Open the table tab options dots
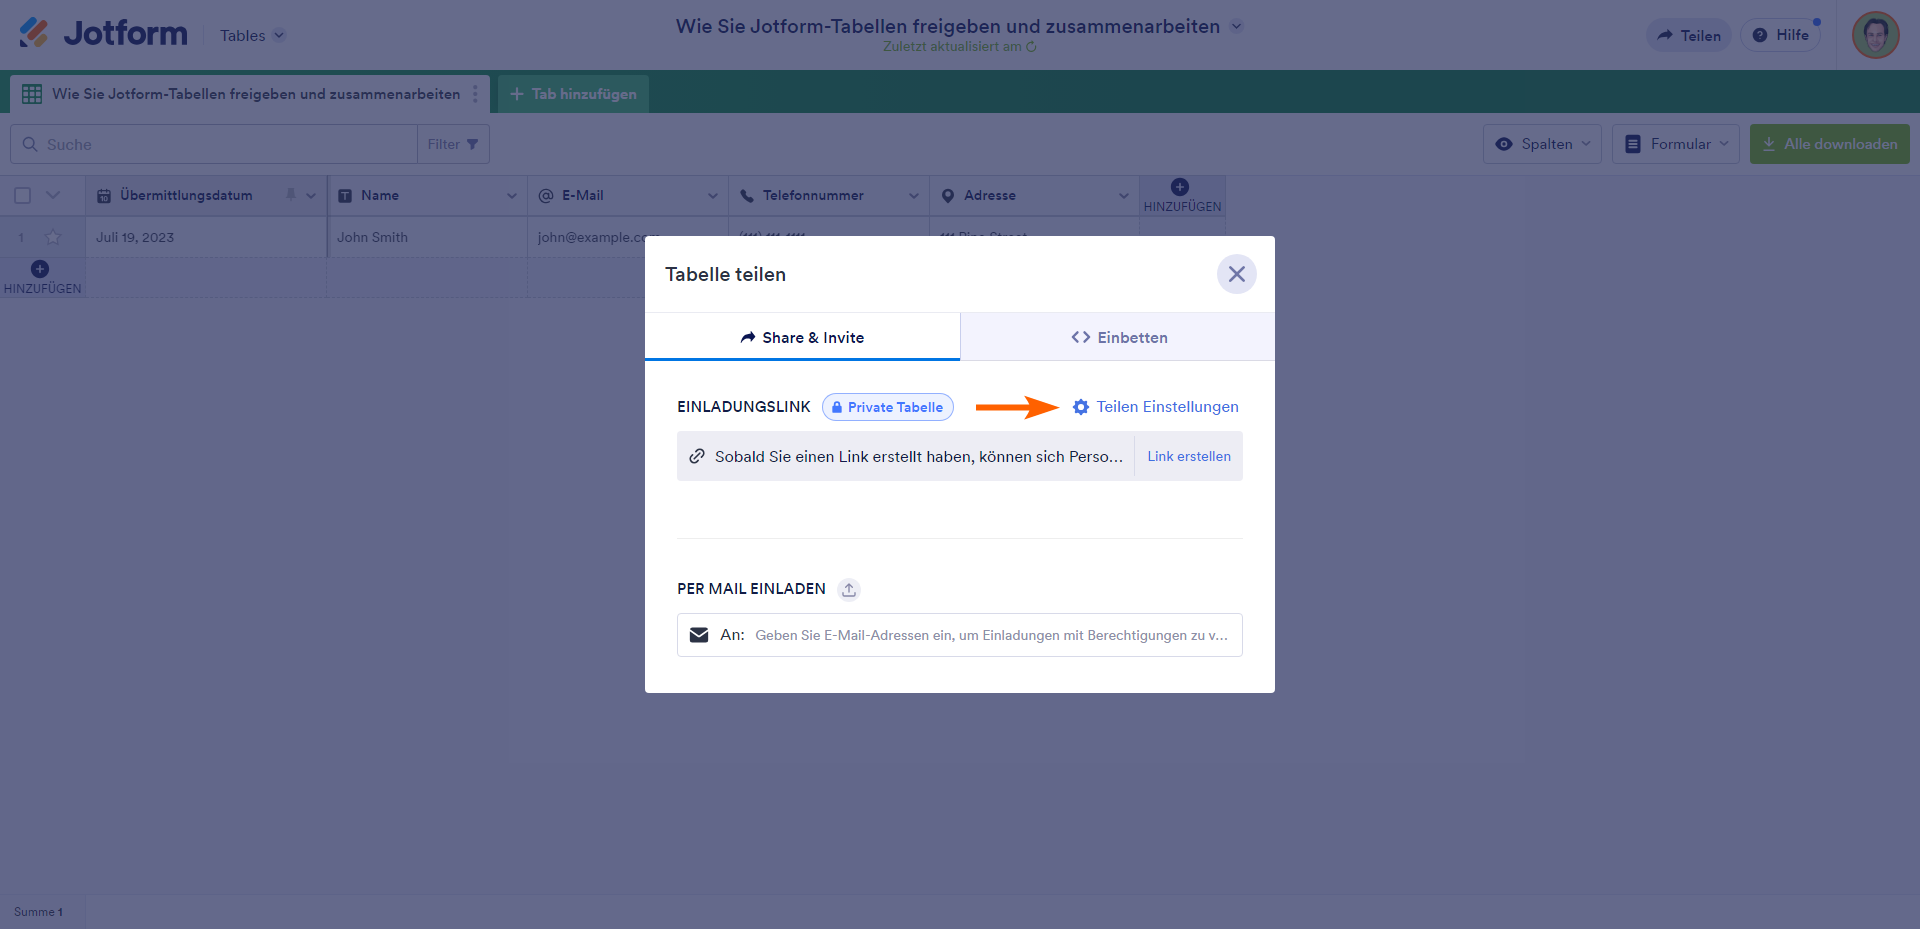 (475, 94)
